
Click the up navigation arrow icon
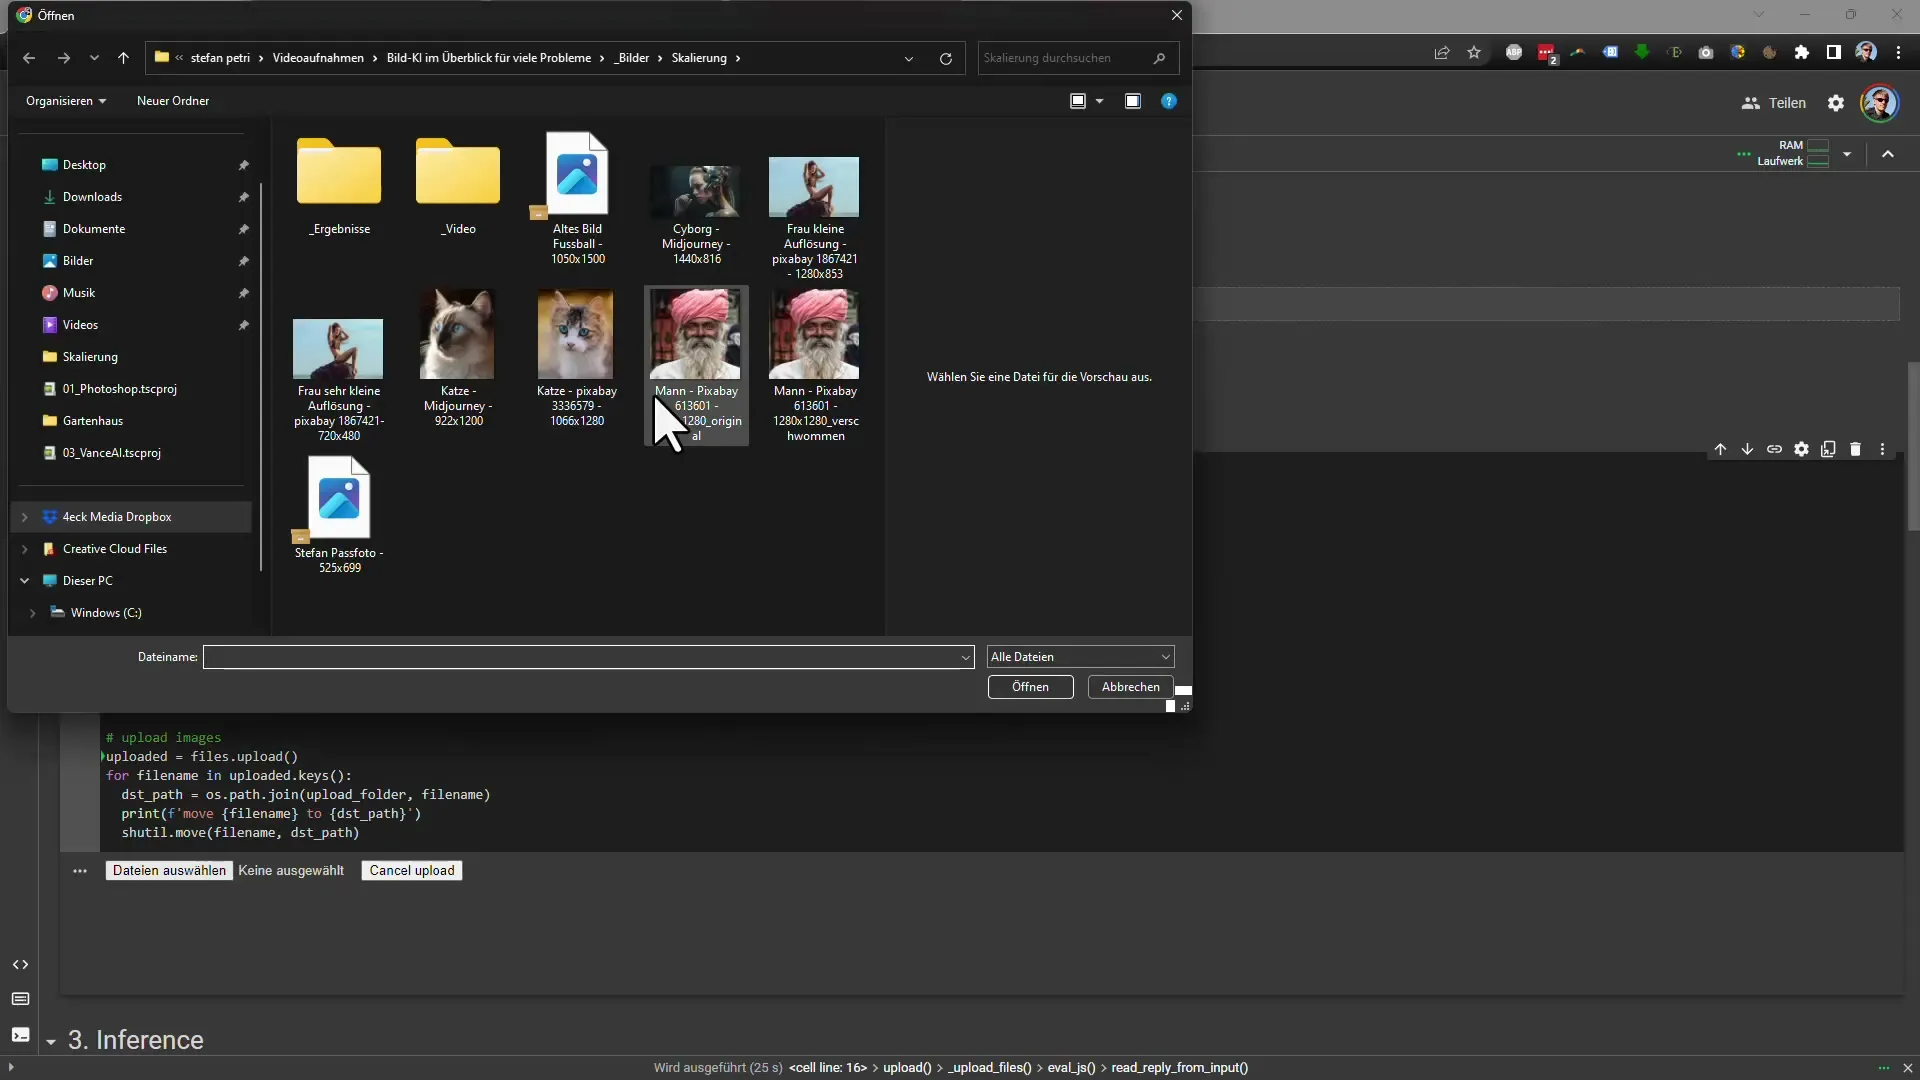point(123,57)
